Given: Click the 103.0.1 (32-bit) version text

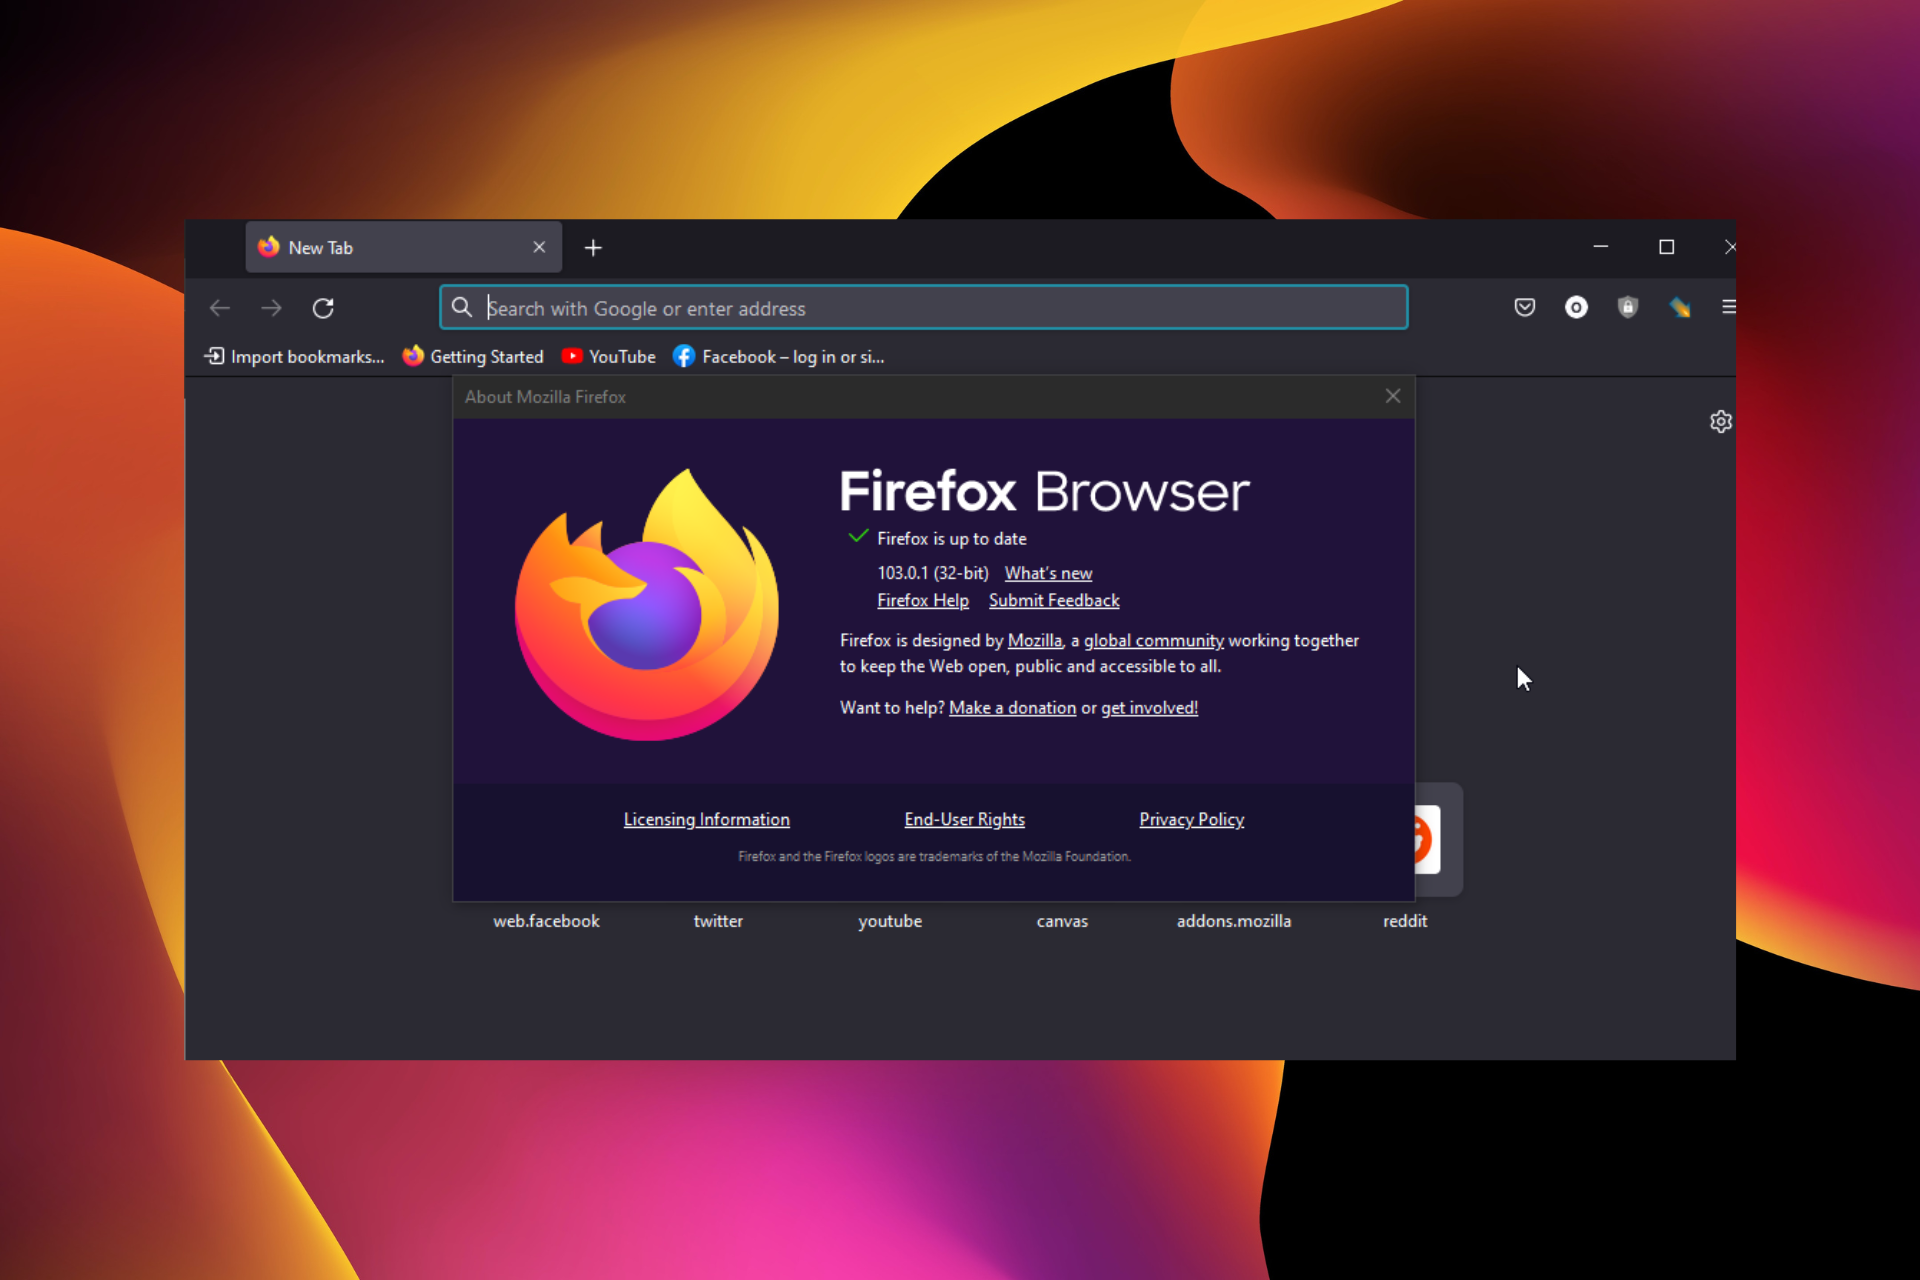Looking at the screenshot, I should pos(933,573).
